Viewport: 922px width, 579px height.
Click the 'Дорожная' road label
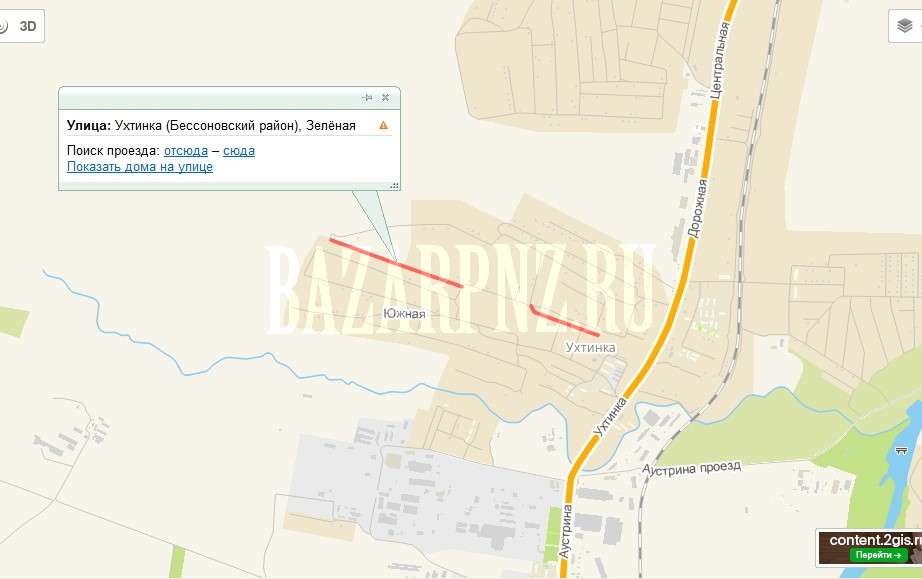tap(698, 208)
